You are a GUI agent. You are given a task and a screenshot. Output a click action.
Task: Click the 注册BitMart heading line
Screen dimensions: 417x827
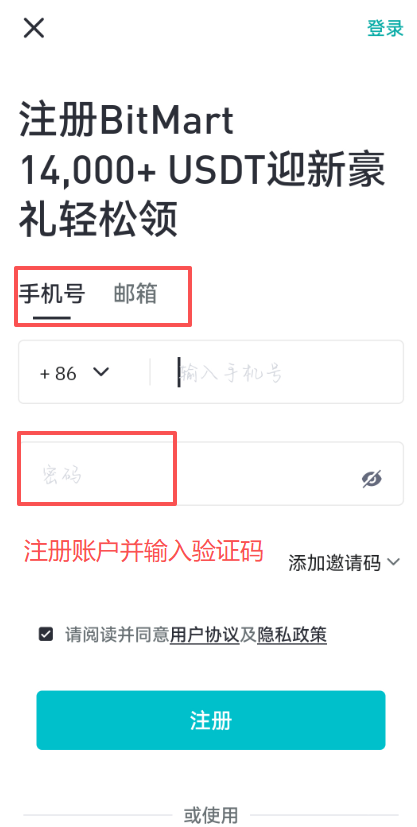coord(127,119)
